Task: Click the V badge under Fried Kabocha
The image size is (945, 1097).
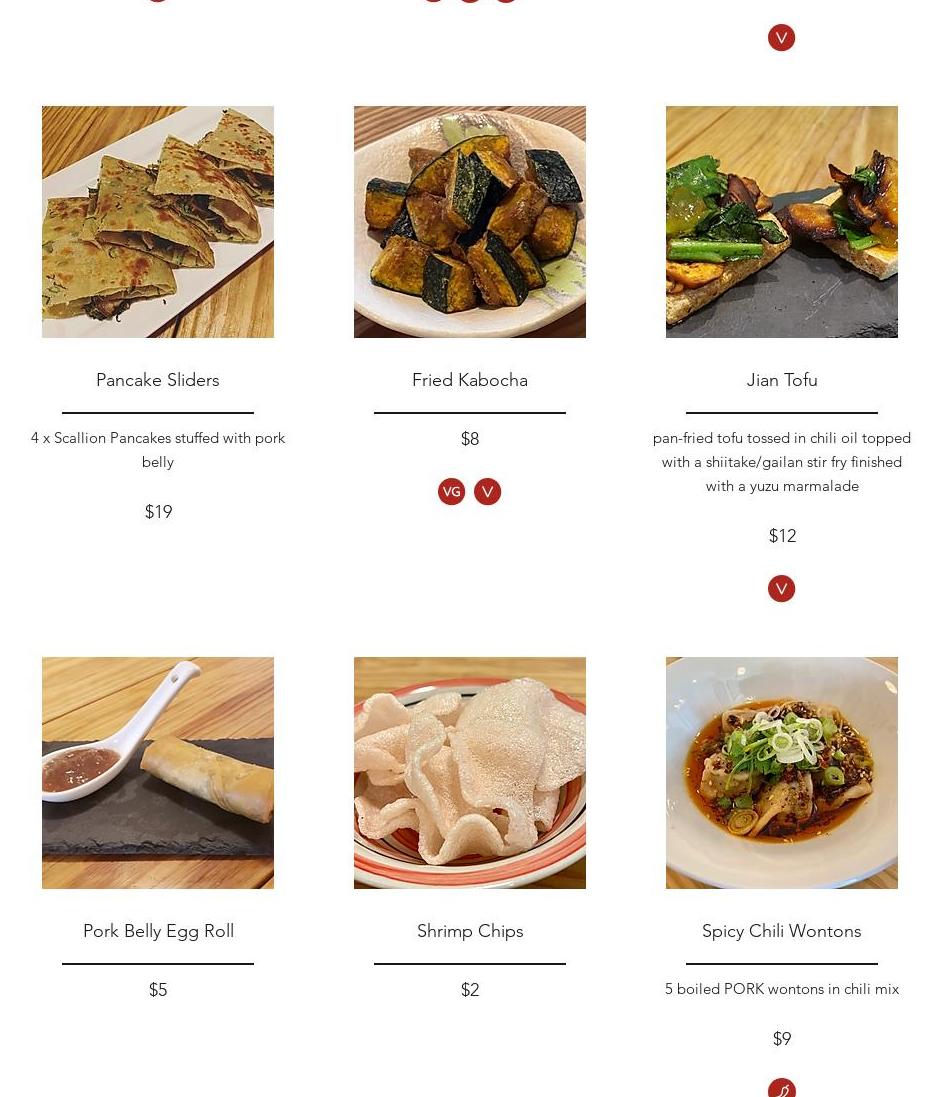Action: tap(488, 491)
